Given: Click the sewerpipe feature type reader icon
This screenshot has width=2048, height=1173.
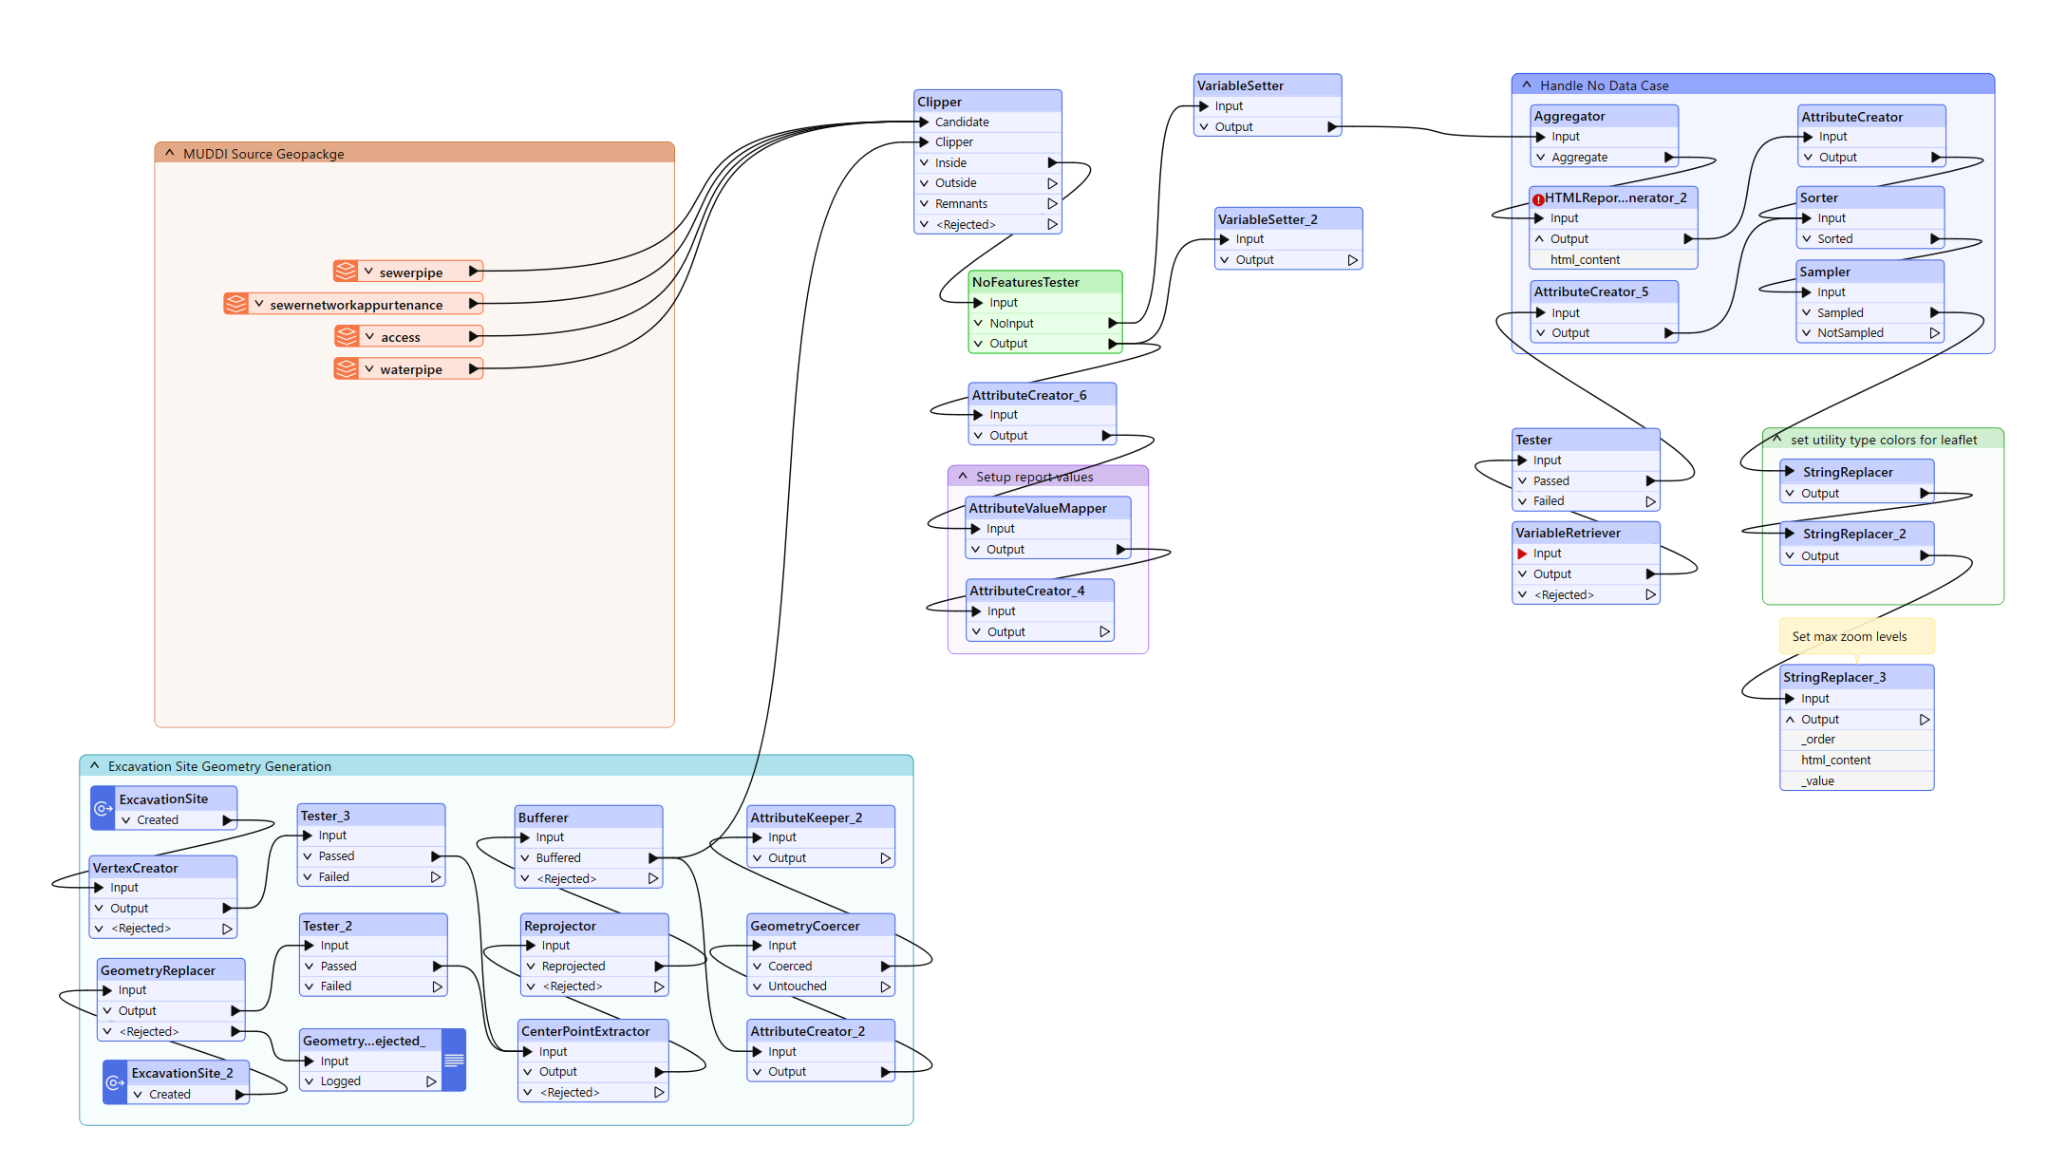Looking at the screenshot, I should coord(345,272).
